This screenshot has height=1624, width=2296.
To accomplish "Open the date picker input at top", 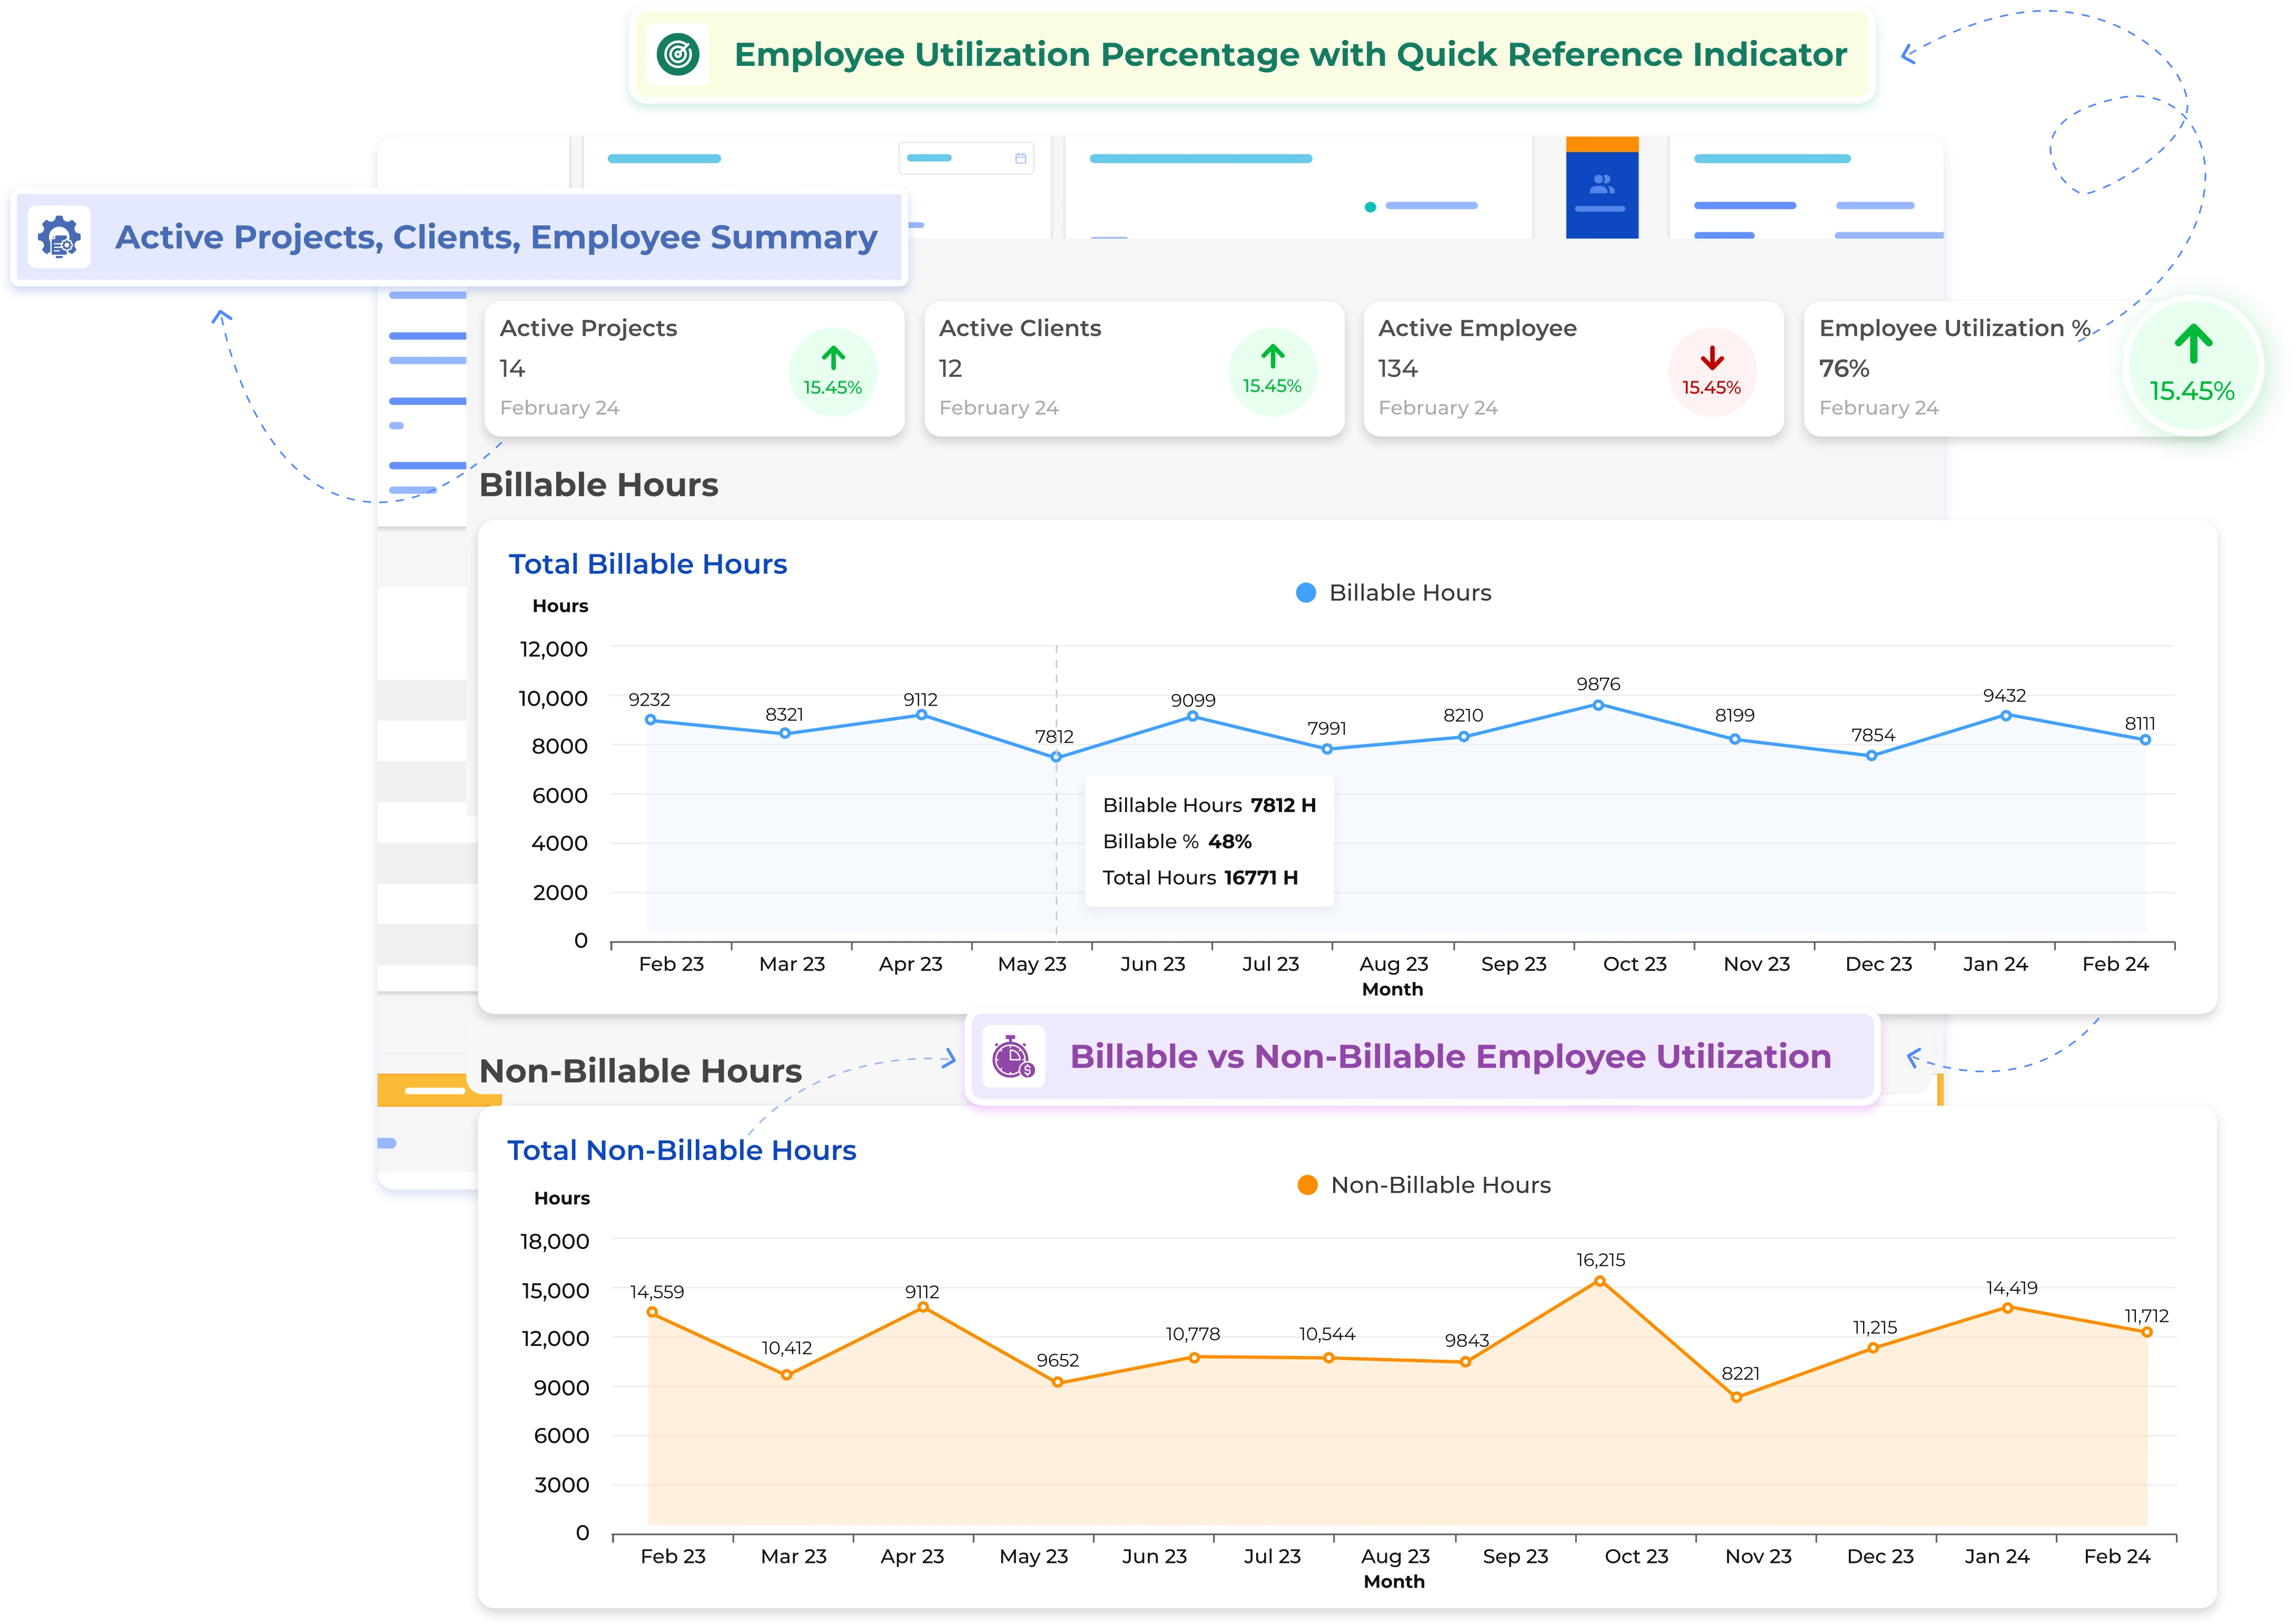I will (966, 158).
